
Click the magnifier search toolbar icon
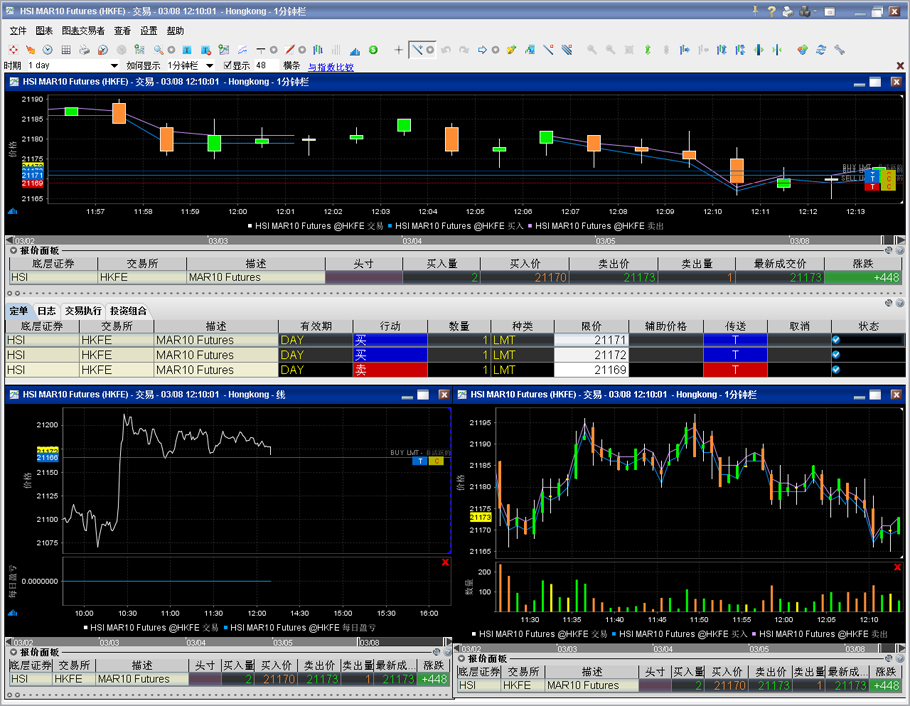click(158, 50)
